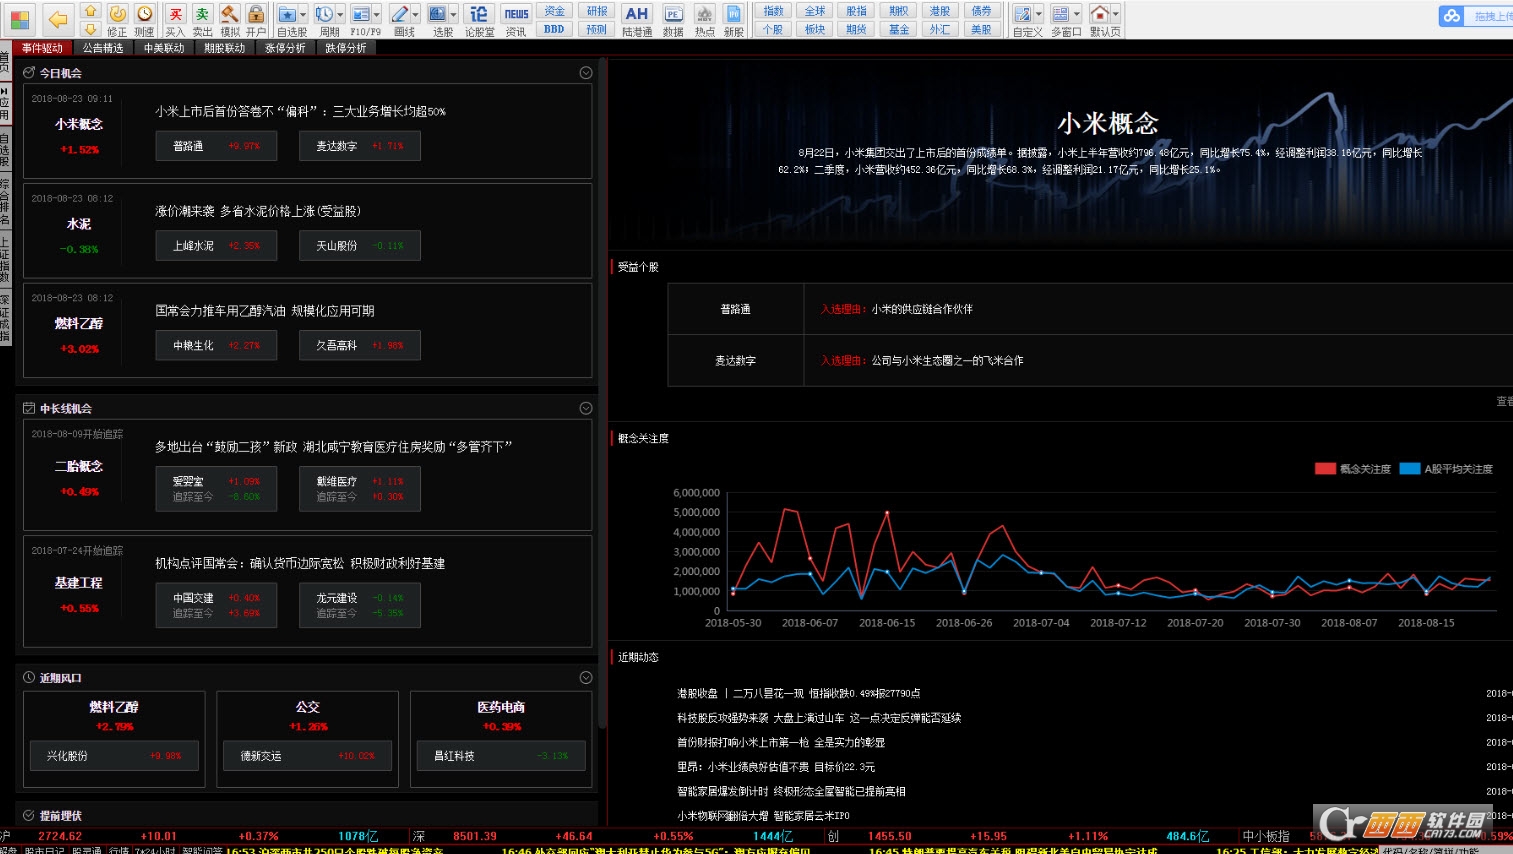Viewport: 1513px width, 854px height.
Task: Expand the 选股 dropdown arrow
Action: (x=453, y=15)
